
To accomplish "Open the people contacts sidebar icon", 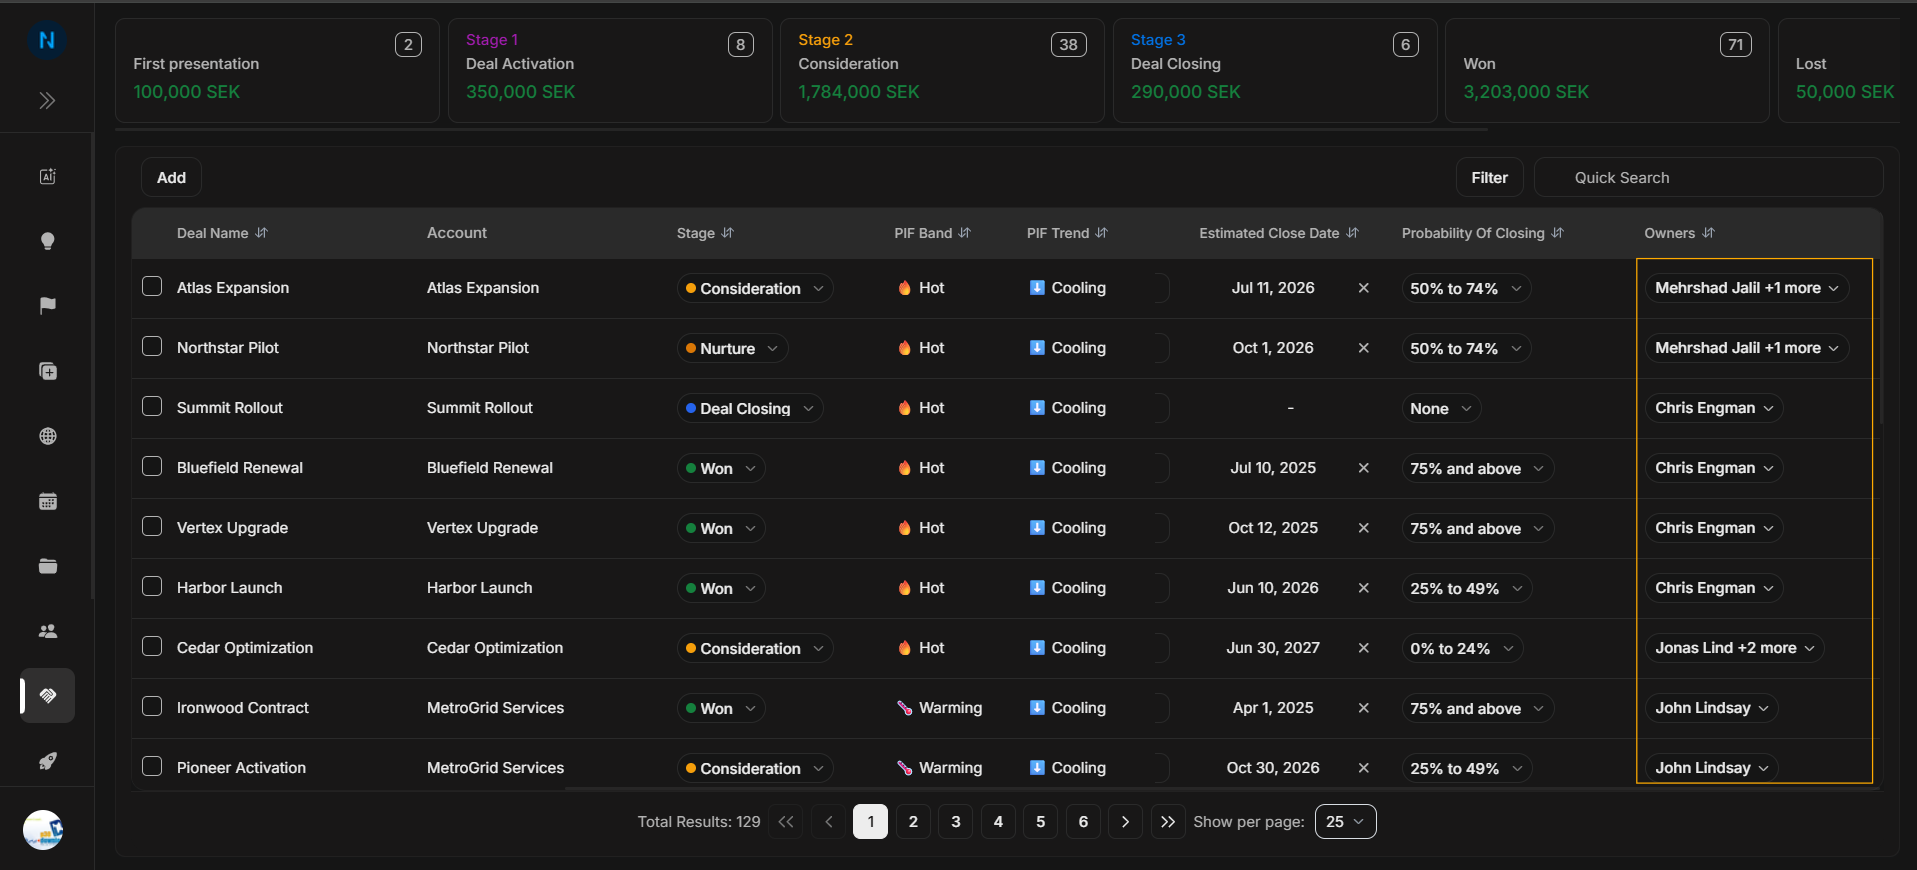I will [x=47, y=631].
